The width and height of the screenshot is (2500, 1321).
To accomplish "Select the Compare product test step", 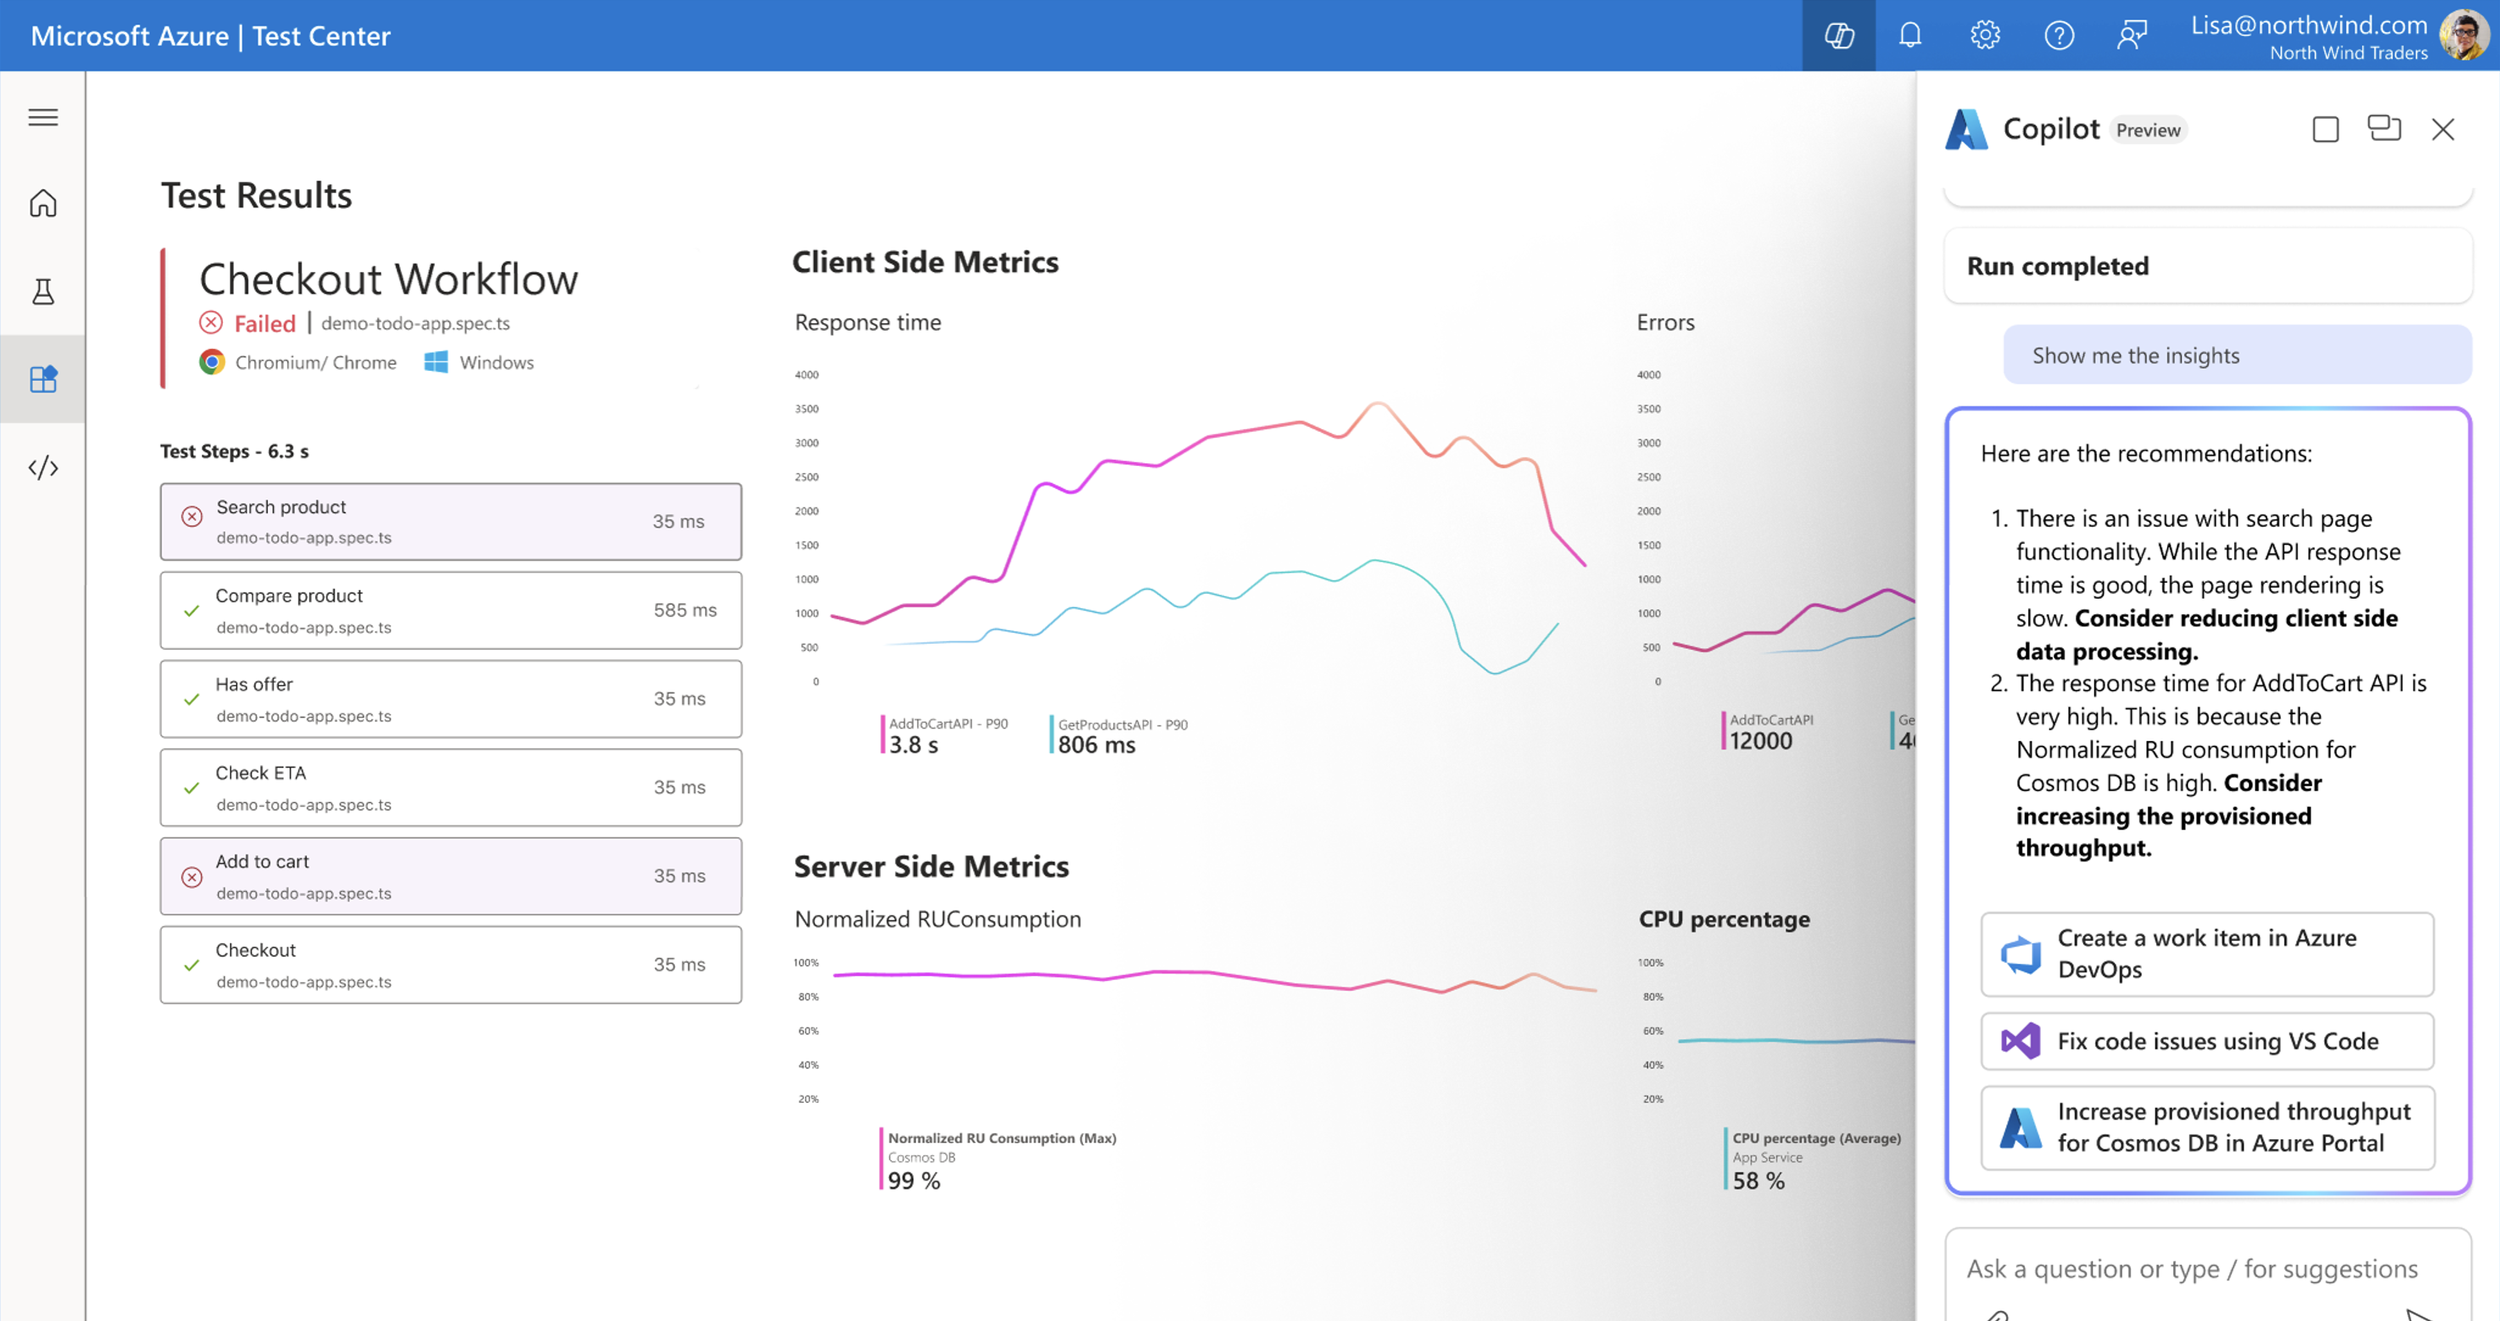I will [450, 610].
